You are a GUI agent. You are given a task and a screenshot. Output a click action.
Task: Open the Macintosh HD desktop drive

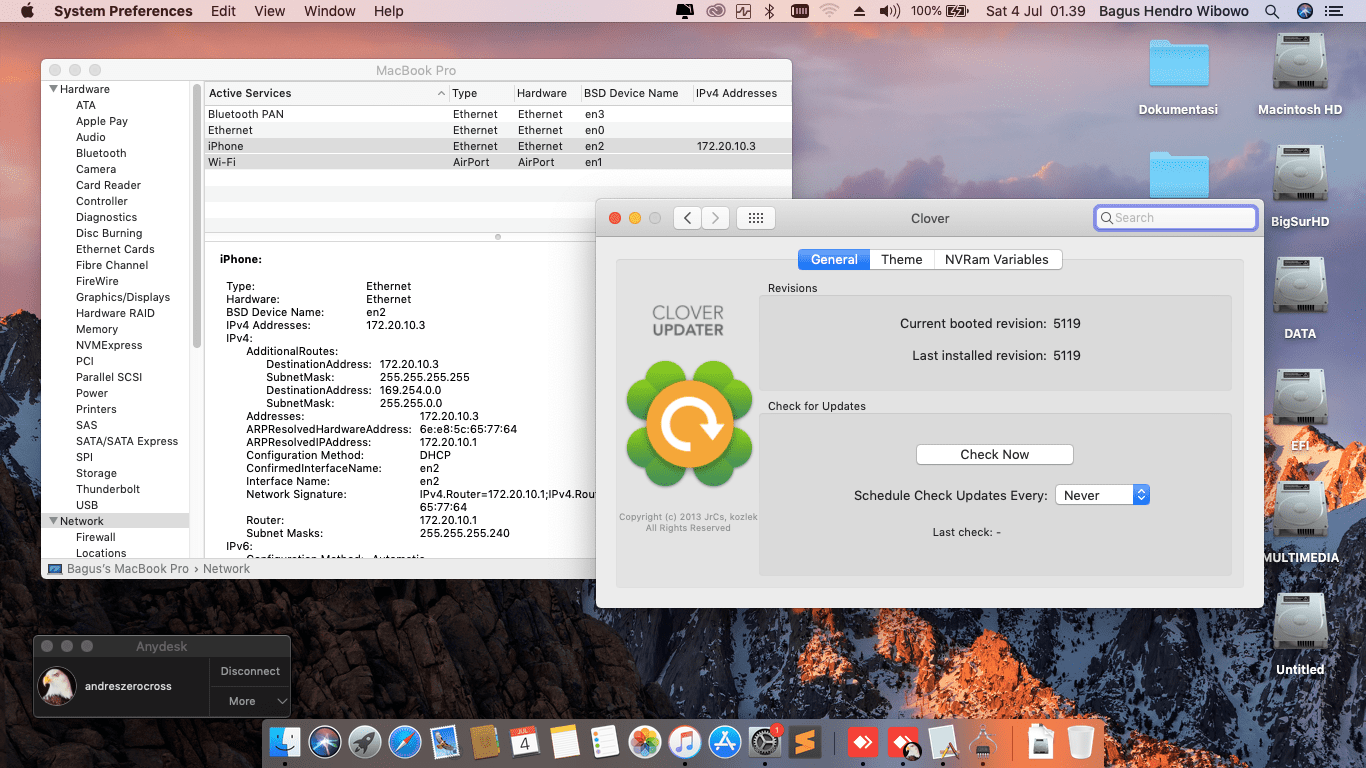click(1300, 73)
